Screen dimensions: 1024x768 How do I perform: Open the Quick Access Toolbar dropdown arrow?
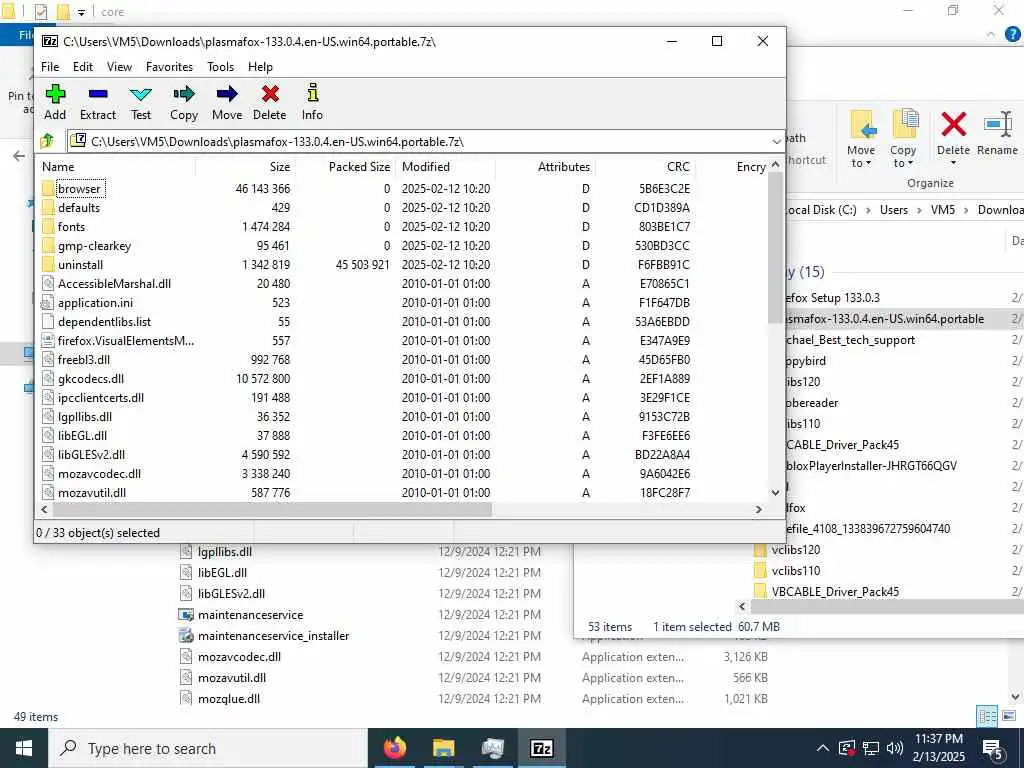82,12
